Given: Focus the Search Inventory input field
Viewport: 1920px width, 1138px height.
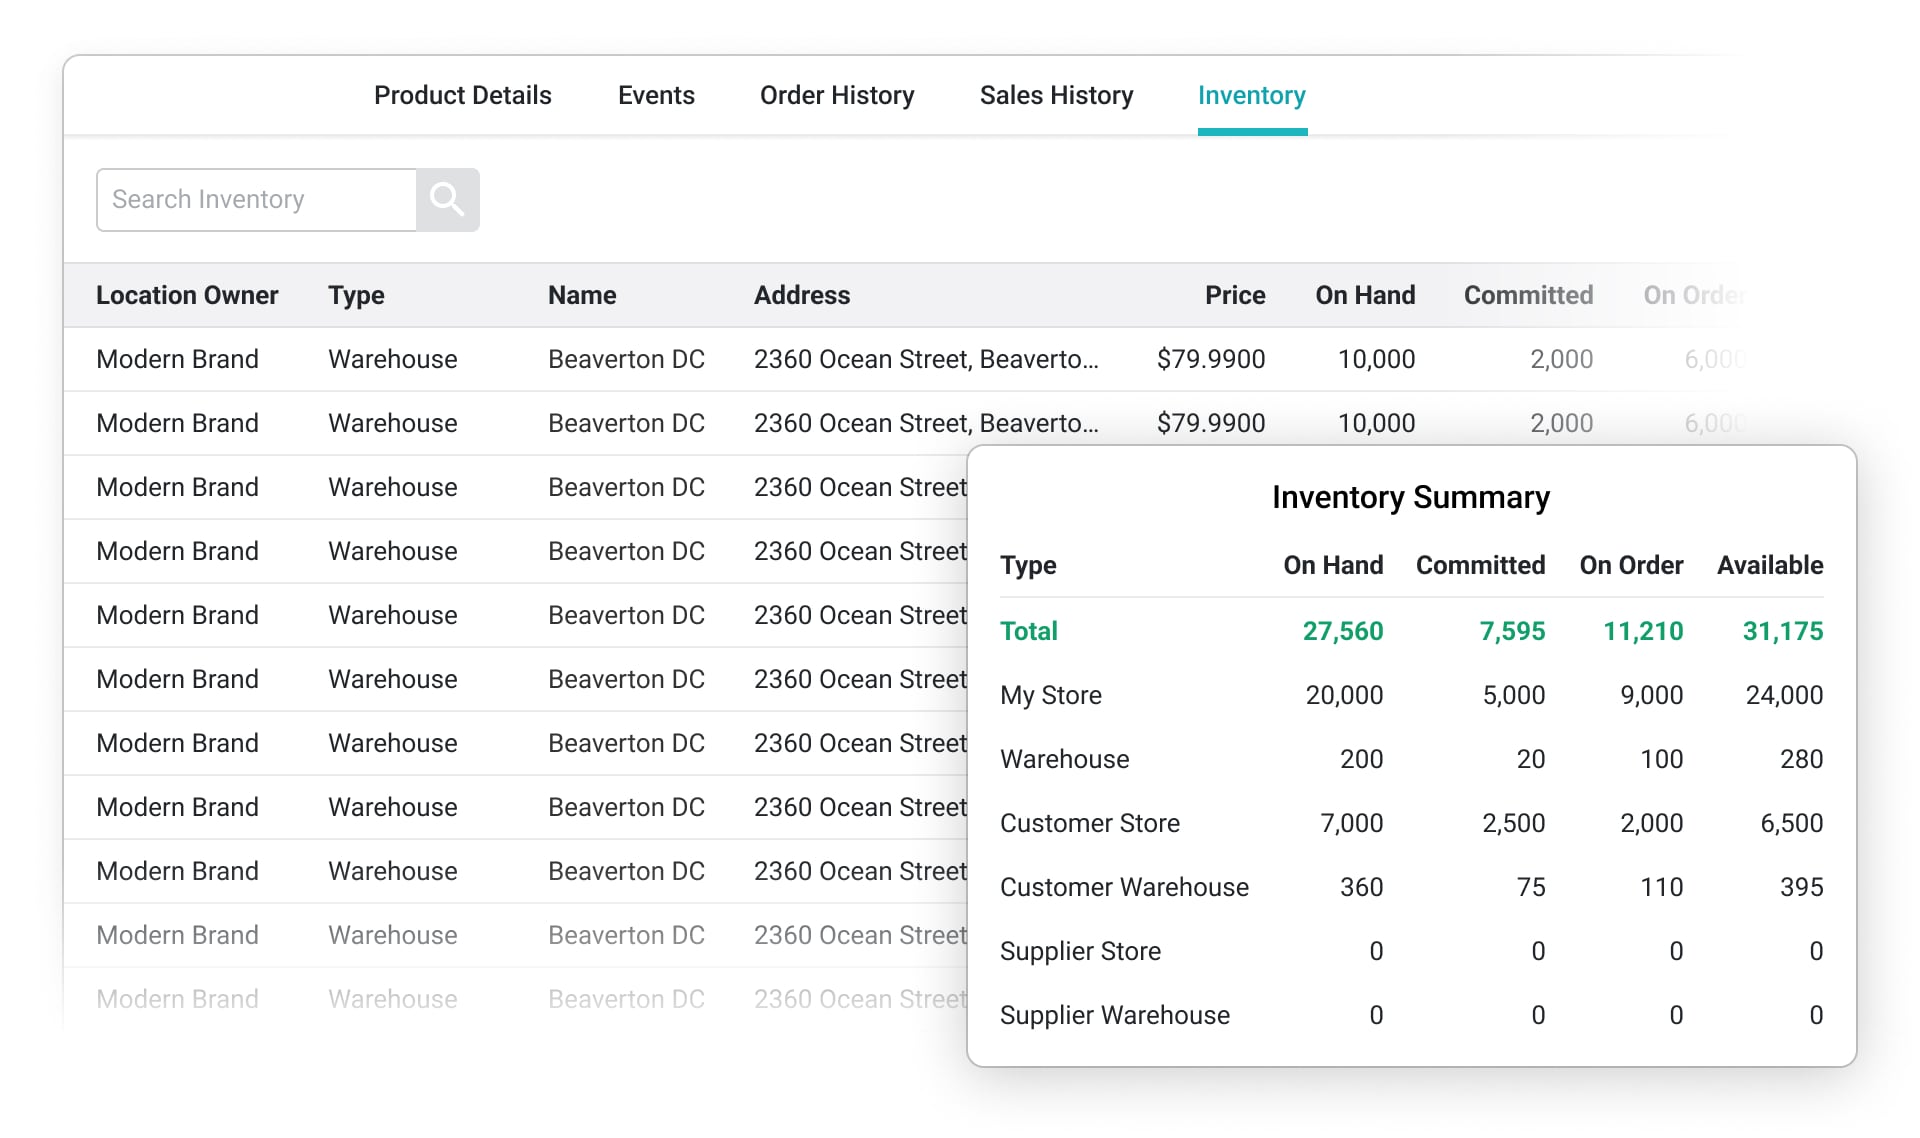Looking at the screenshot, I should click(x=256, y=200).
